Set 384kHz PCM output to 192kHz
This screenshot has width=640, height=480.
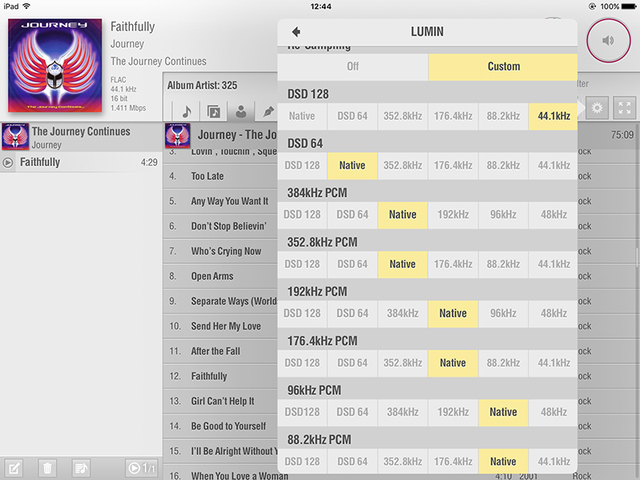click(453, 215)
